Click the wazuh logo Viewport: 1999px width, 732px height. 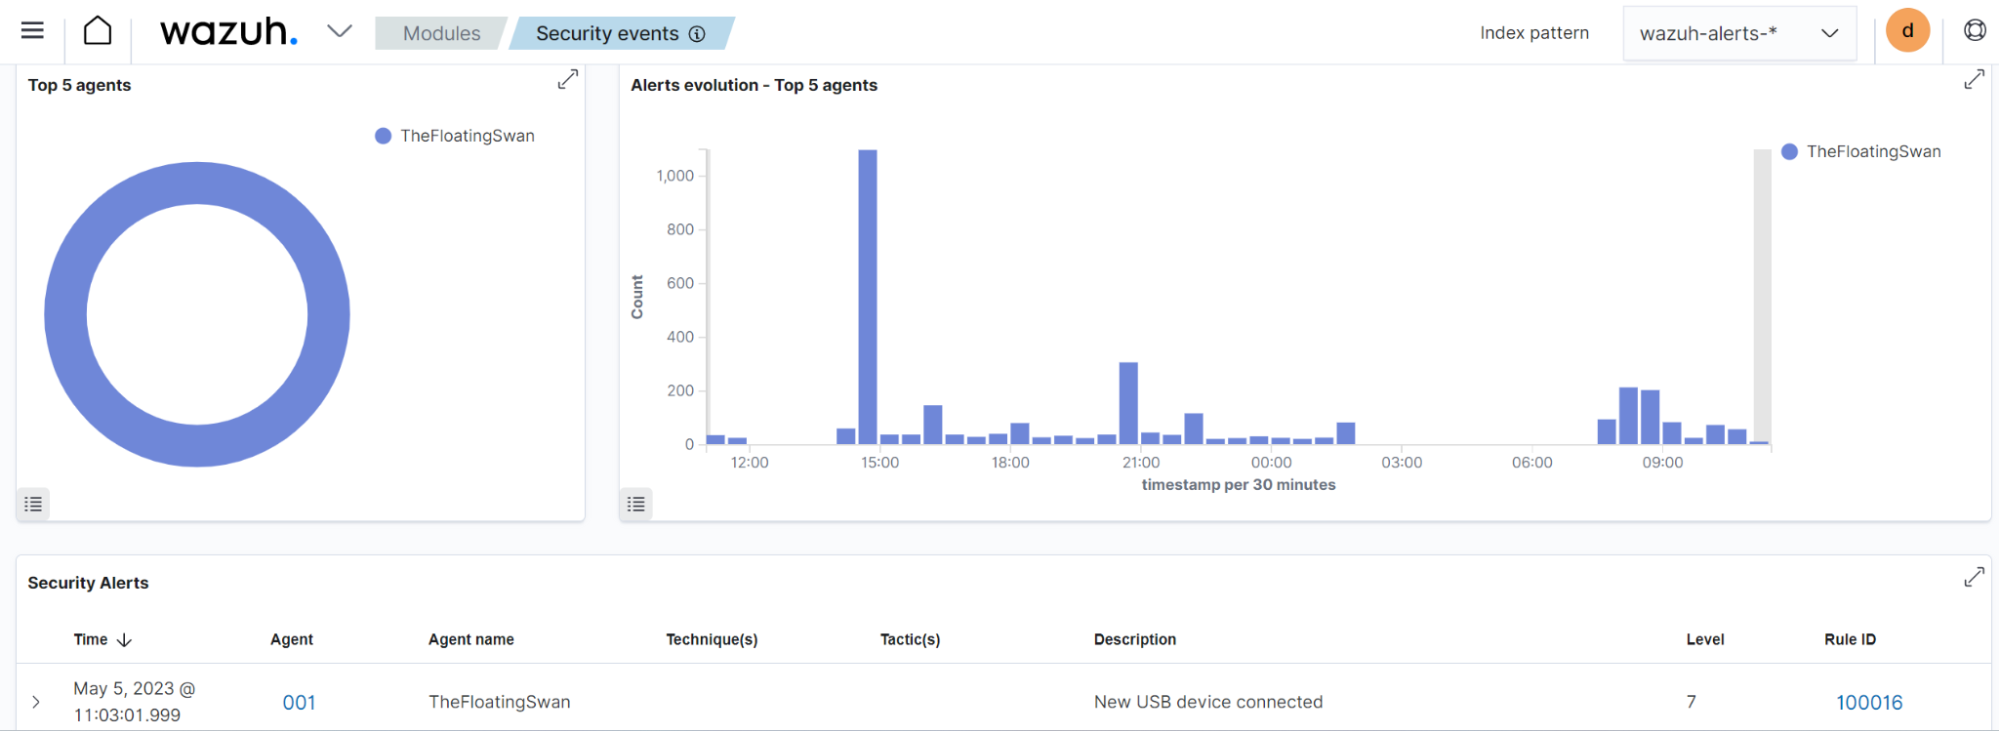(x=229, y=32)
